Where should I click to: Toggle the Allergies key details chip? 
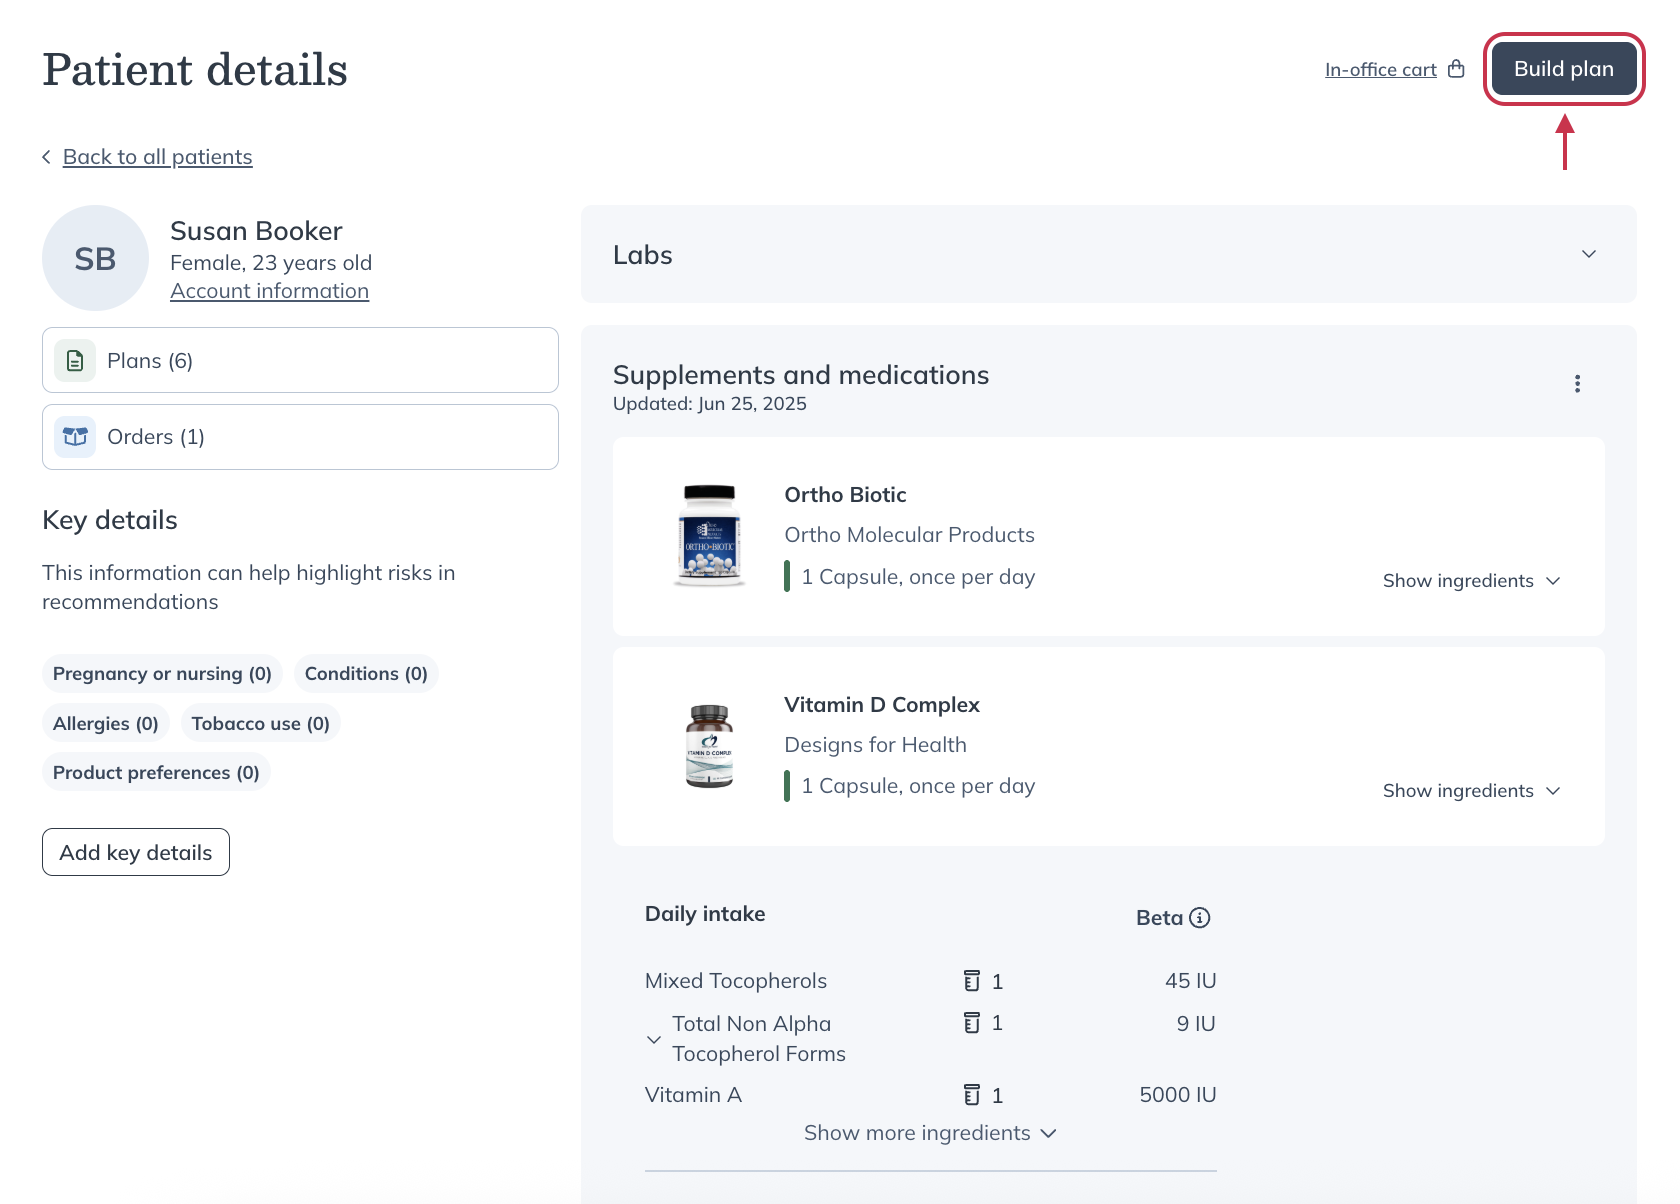[105, 723]
